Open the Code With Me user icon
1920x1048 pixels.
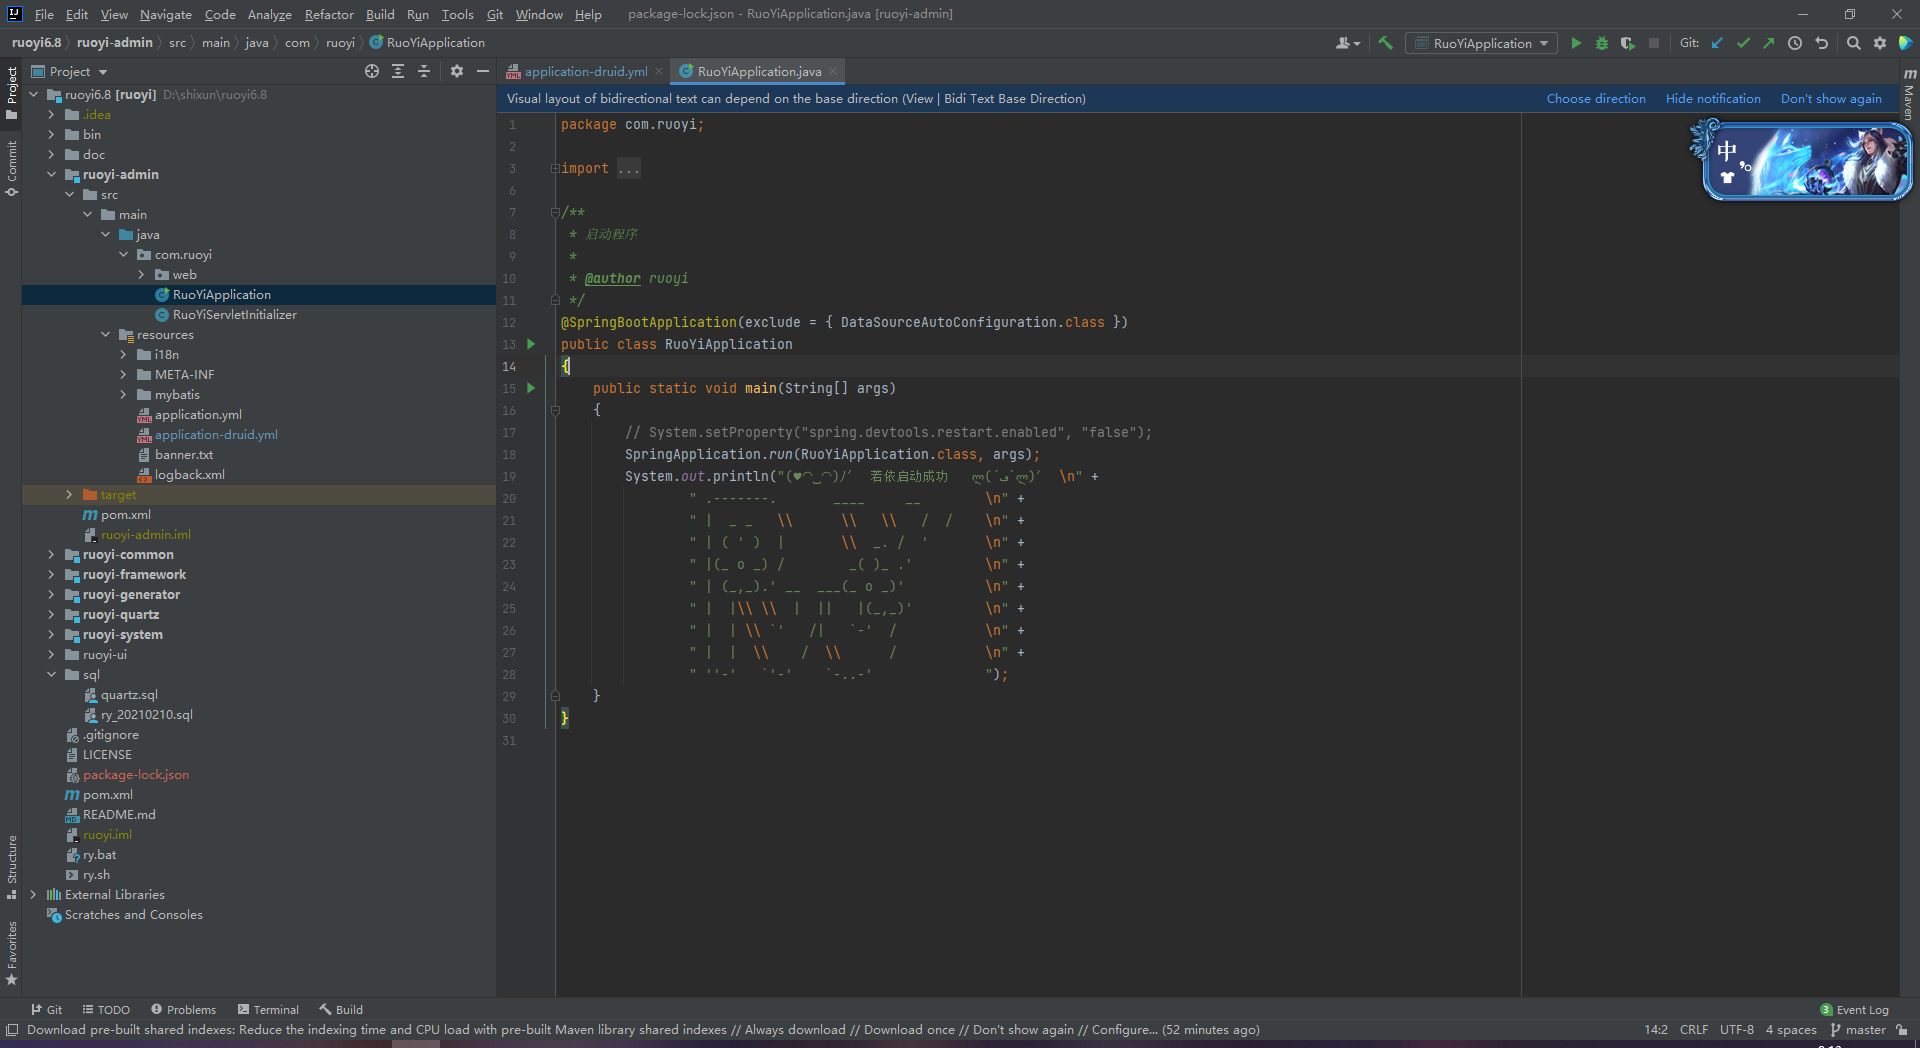(x=1348, y=43)
